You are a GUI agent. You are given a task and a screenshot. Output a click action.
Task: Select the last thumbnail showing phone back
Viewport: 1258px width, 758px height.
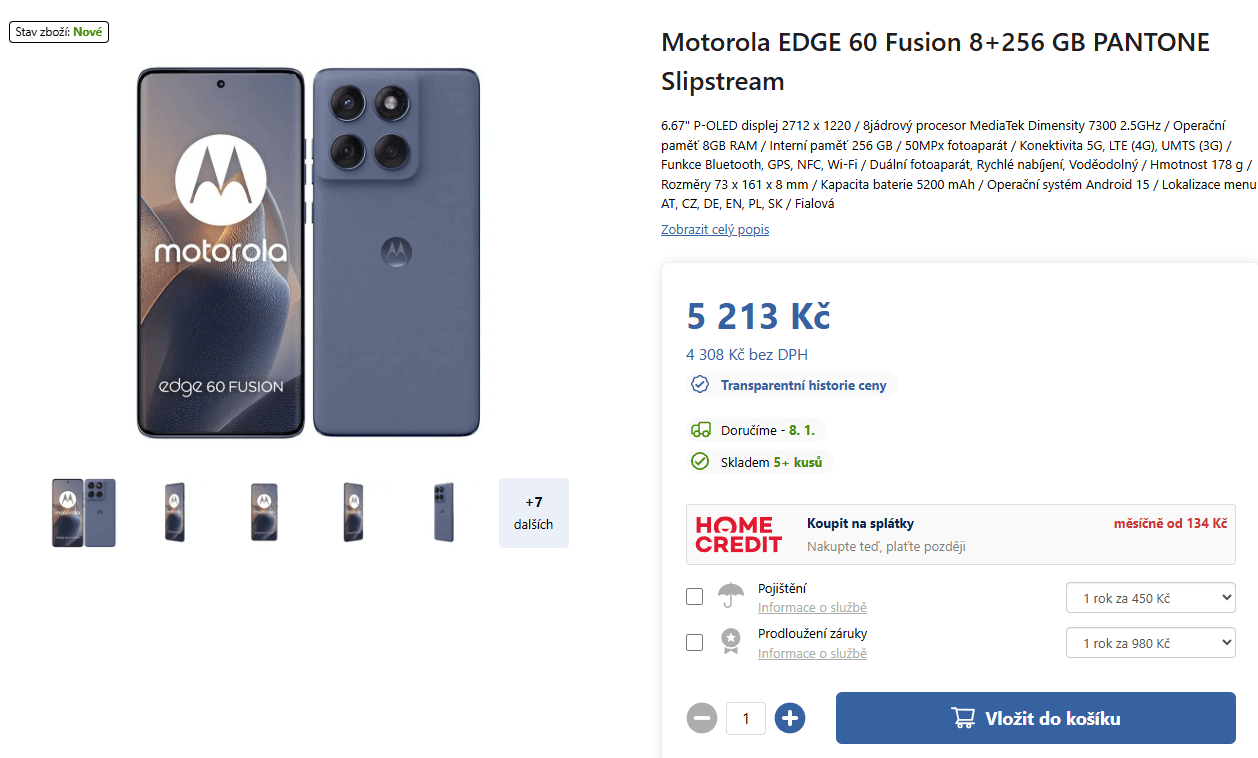point(444,513)
